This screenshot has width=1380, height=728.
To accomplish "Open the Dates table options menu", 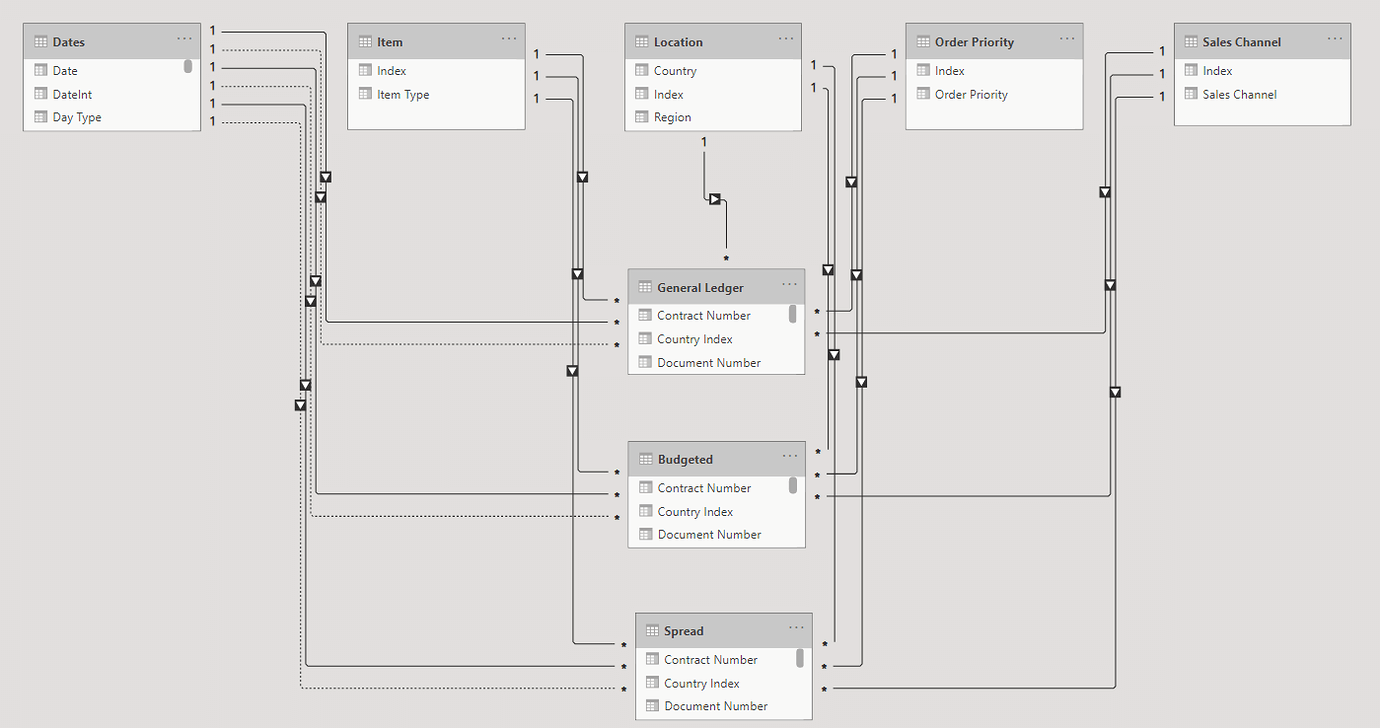I will (x=184, y=38).
